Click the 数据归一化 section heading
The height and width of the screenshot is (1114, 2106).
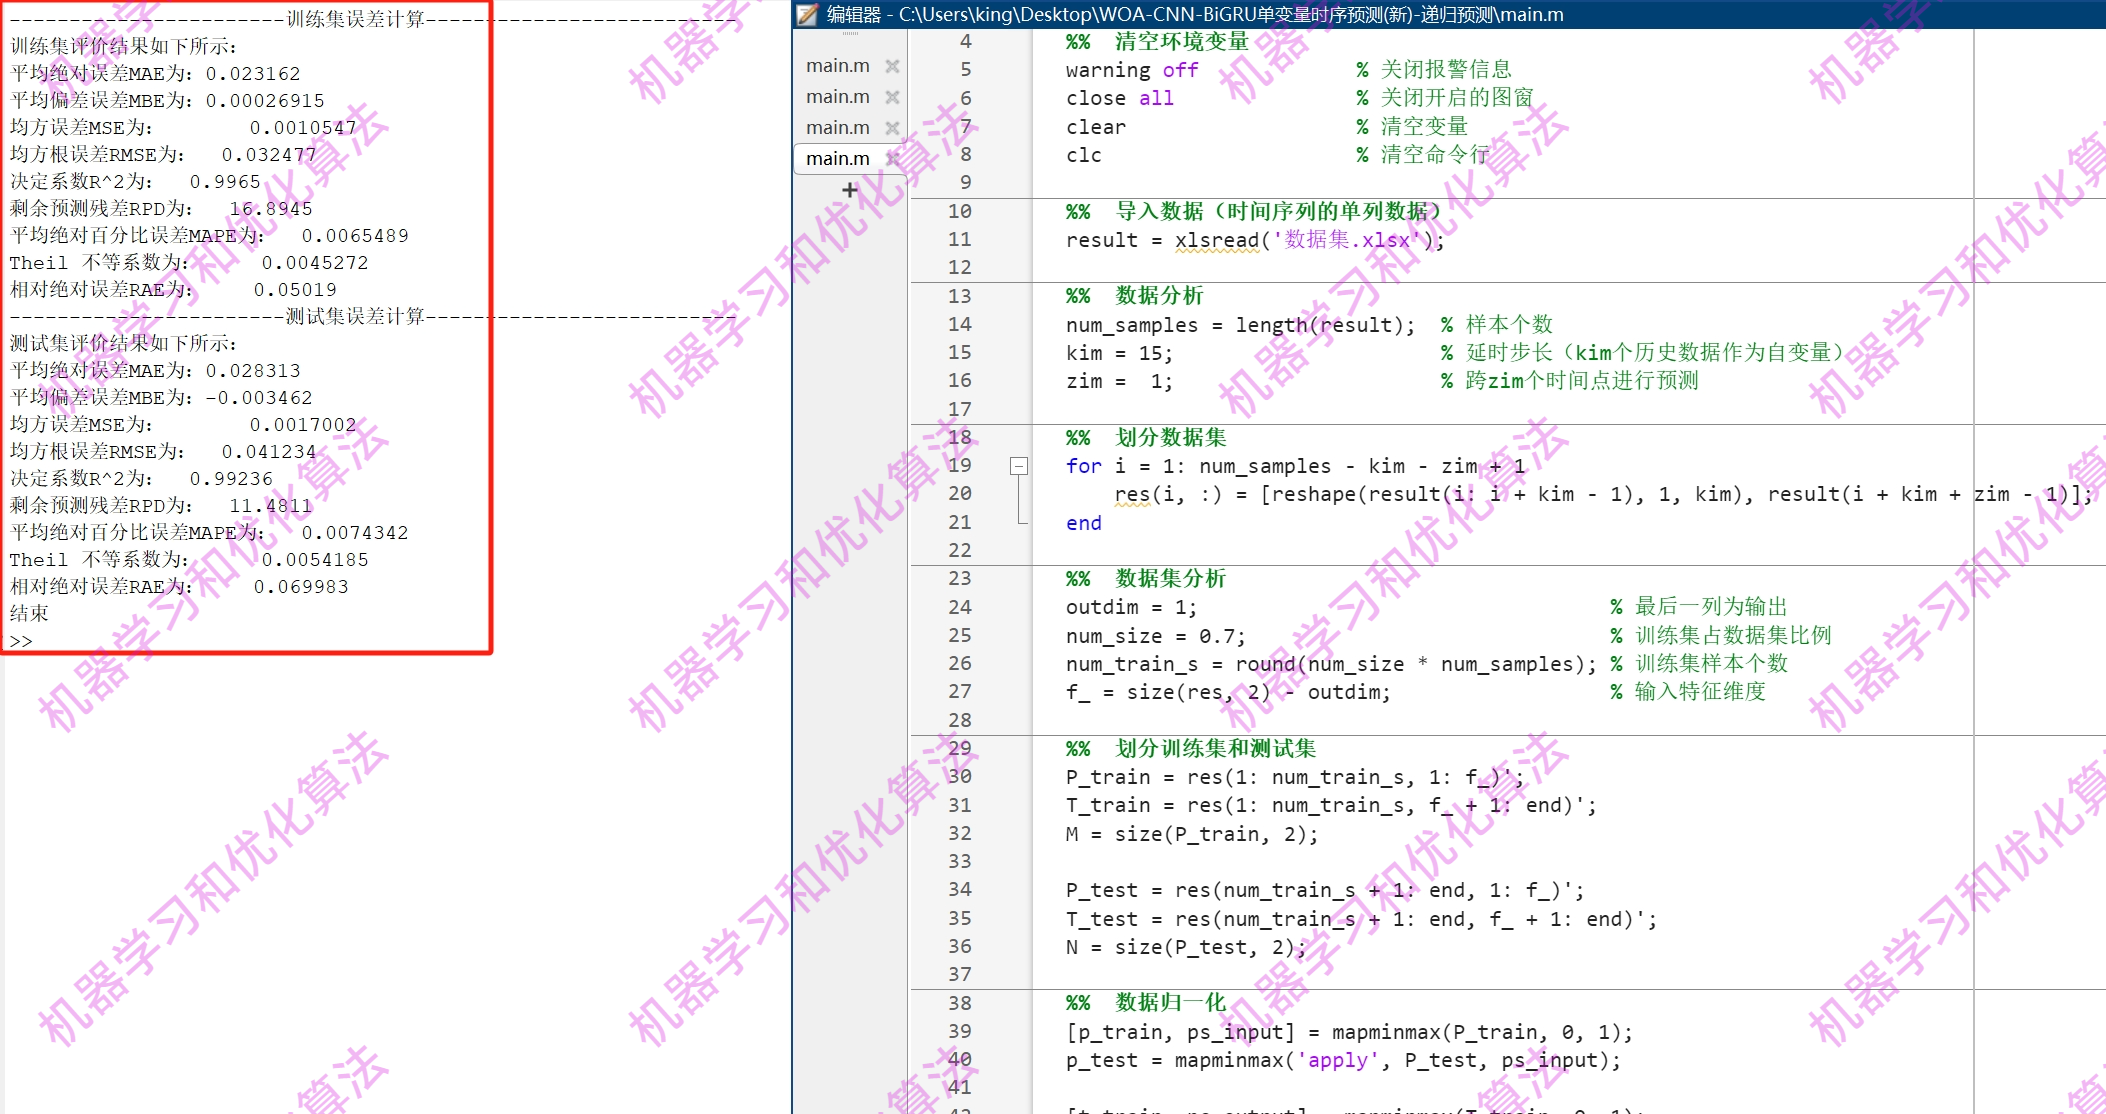coord(1170,1002)
